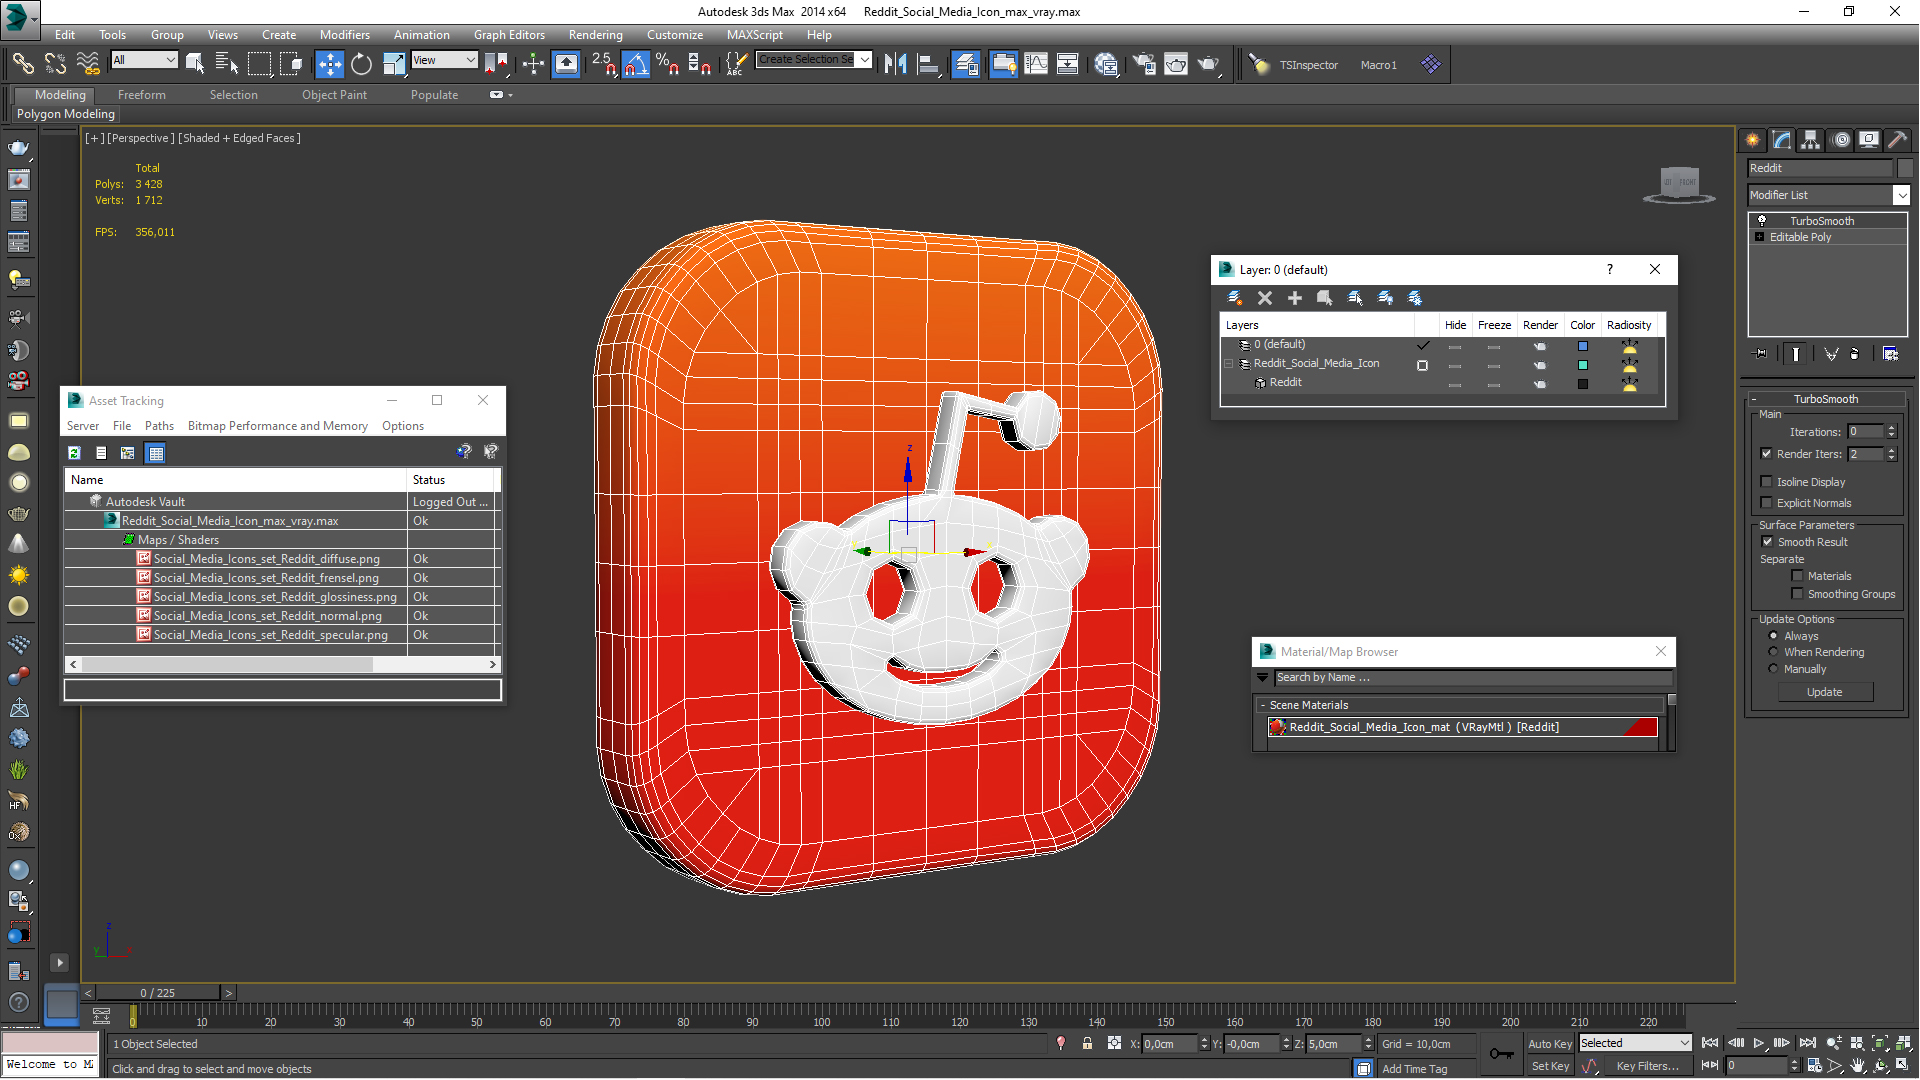Click the Render Production teapot

point(1210,64)
